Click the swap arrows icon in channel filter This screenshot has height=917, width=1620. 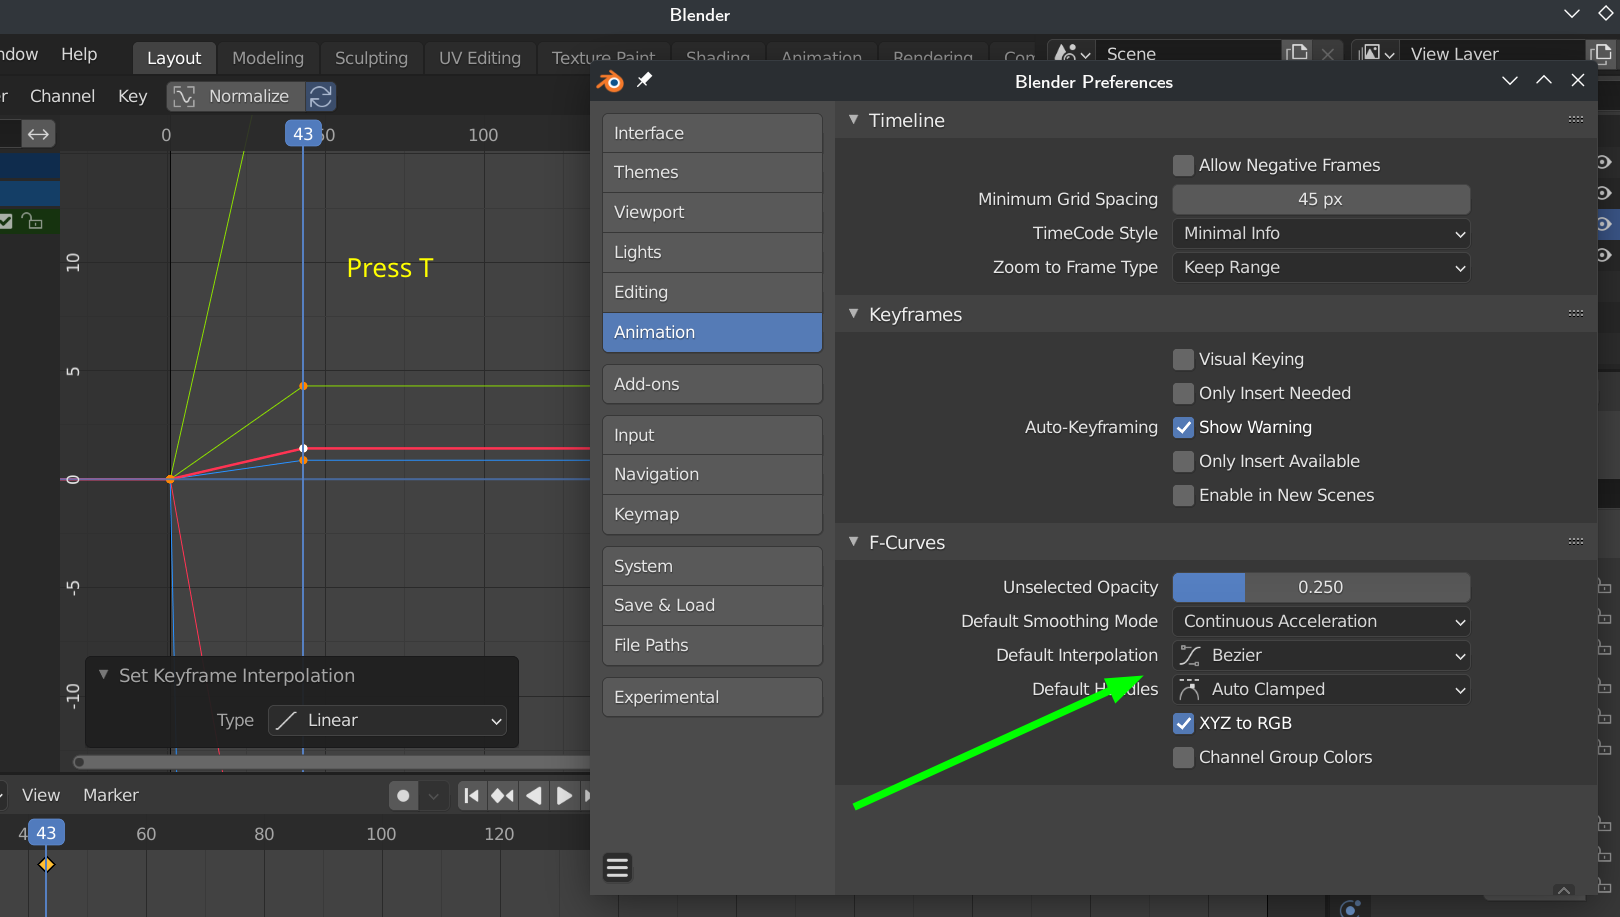[x=38, y=134]
